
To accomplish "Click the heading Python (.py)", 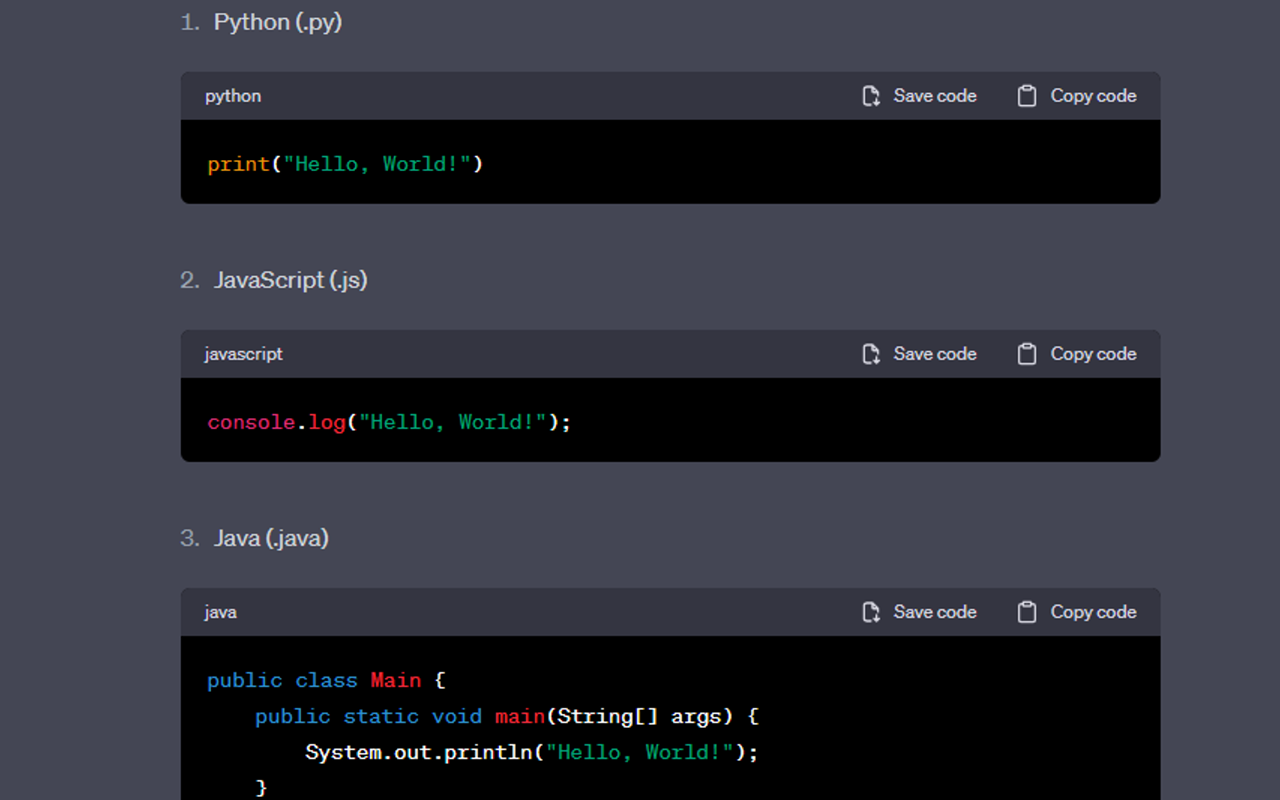I will [277, 21].
